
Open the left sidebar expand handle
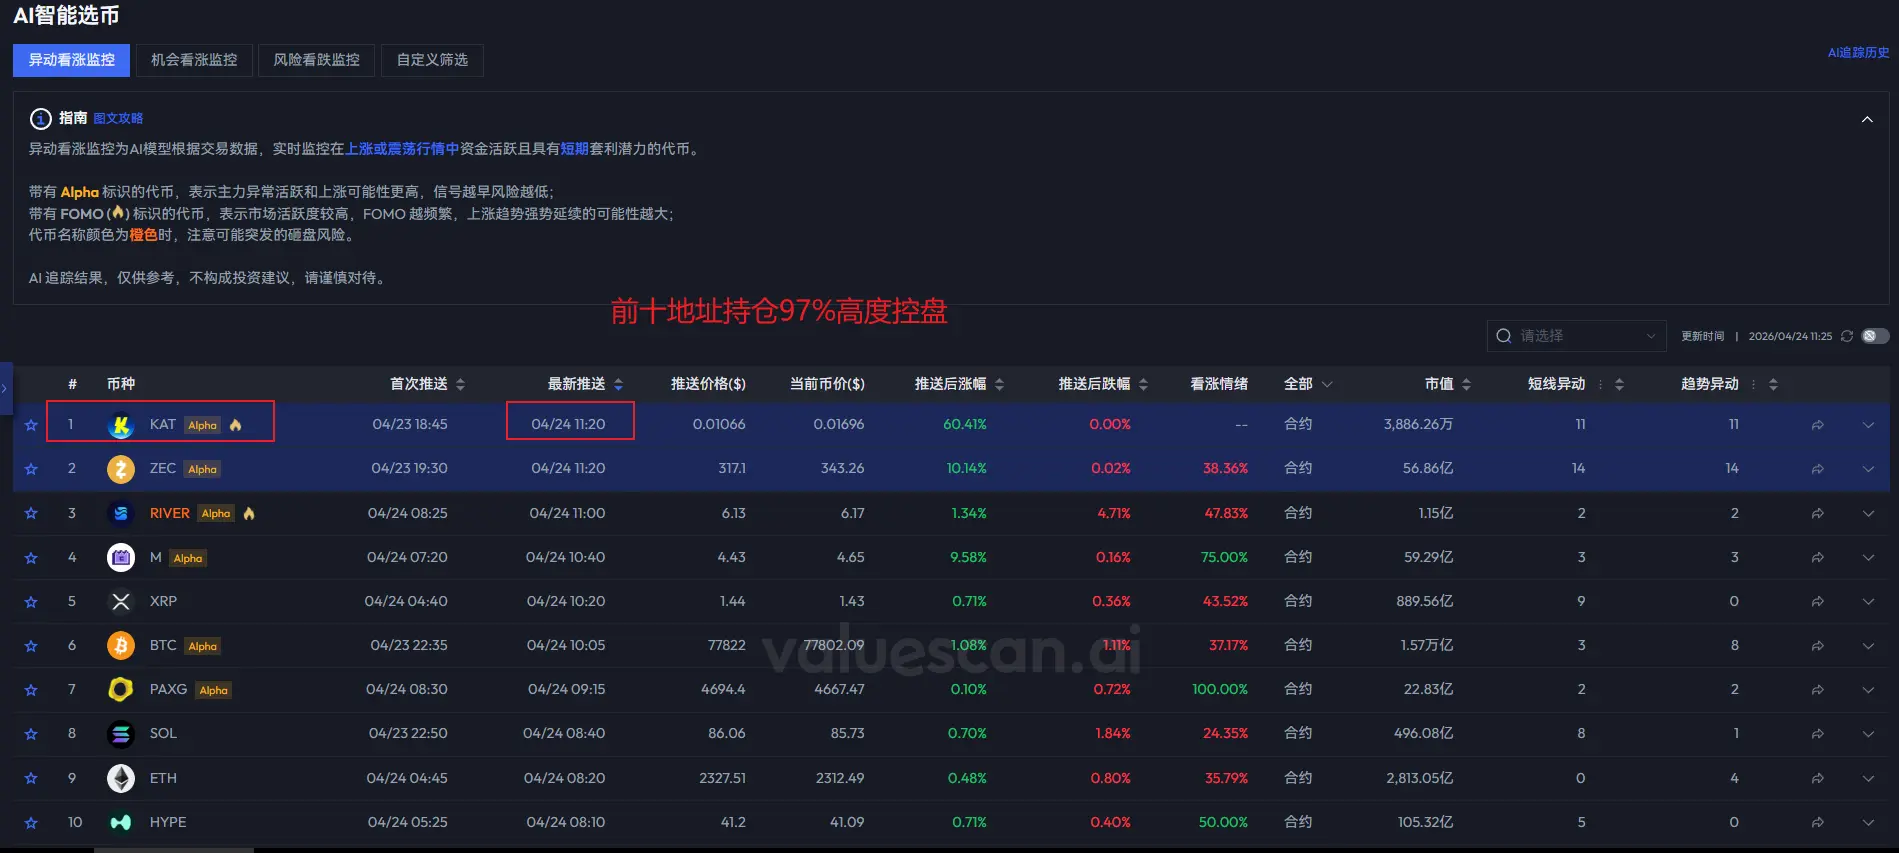coord(5,388)
